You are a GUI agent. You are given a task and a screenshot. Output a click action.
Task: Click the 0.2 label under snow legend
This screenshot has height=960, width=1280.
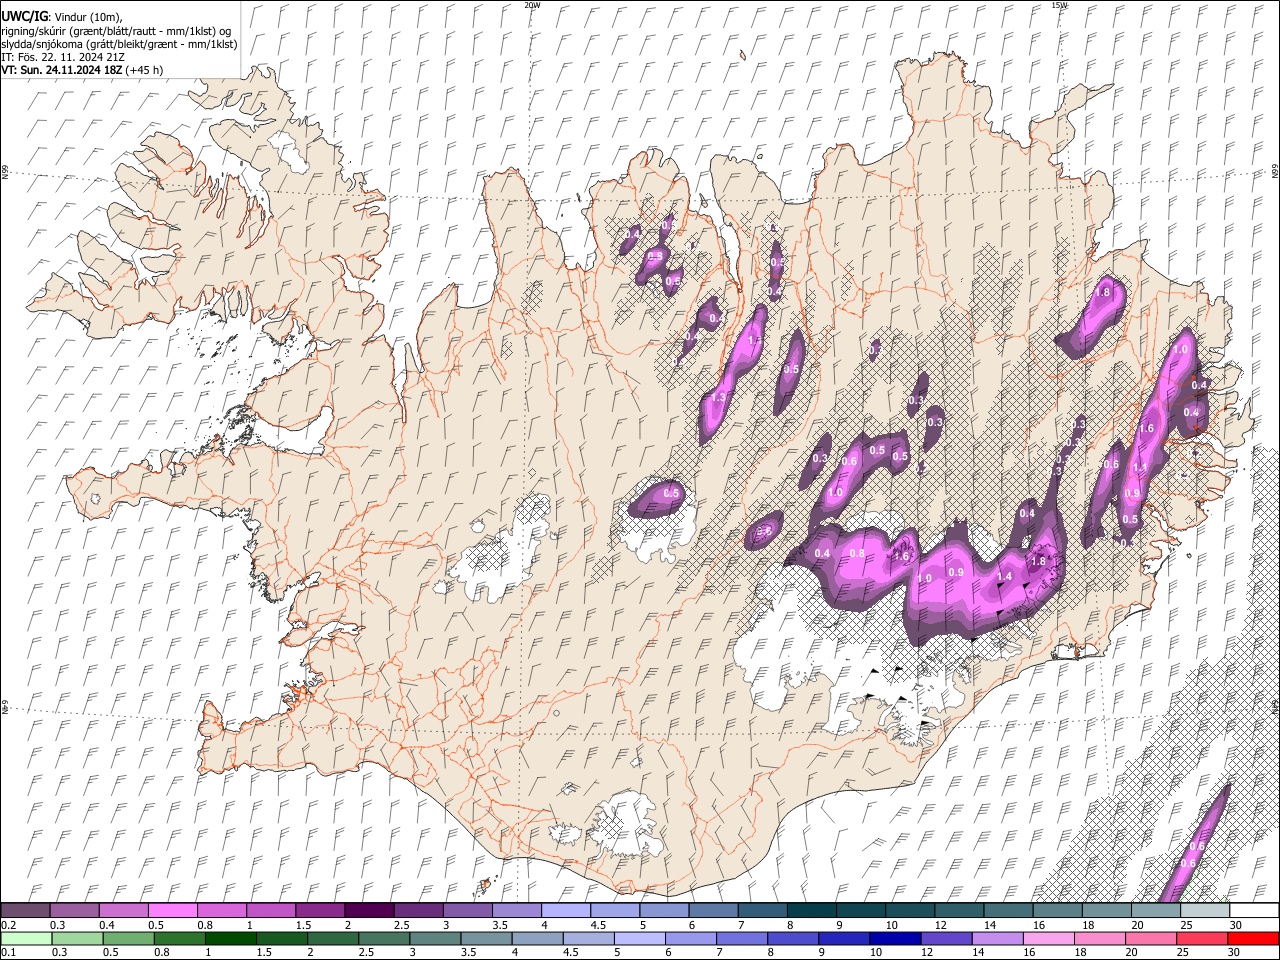[x=7, y=925]
